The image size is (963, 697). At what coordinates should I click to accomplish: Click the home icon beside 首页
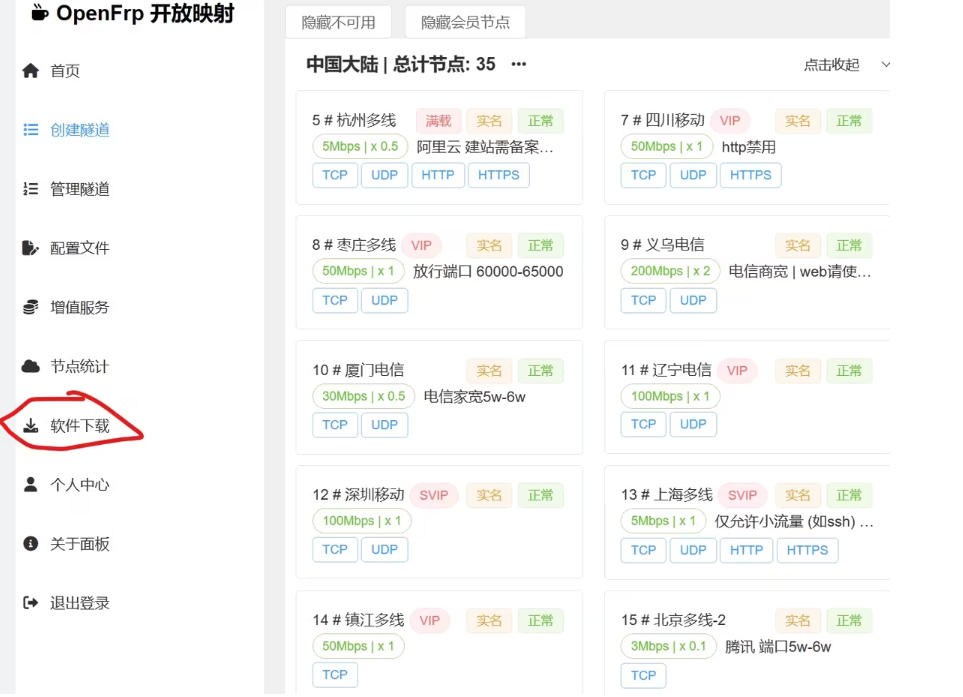(31, 71)
